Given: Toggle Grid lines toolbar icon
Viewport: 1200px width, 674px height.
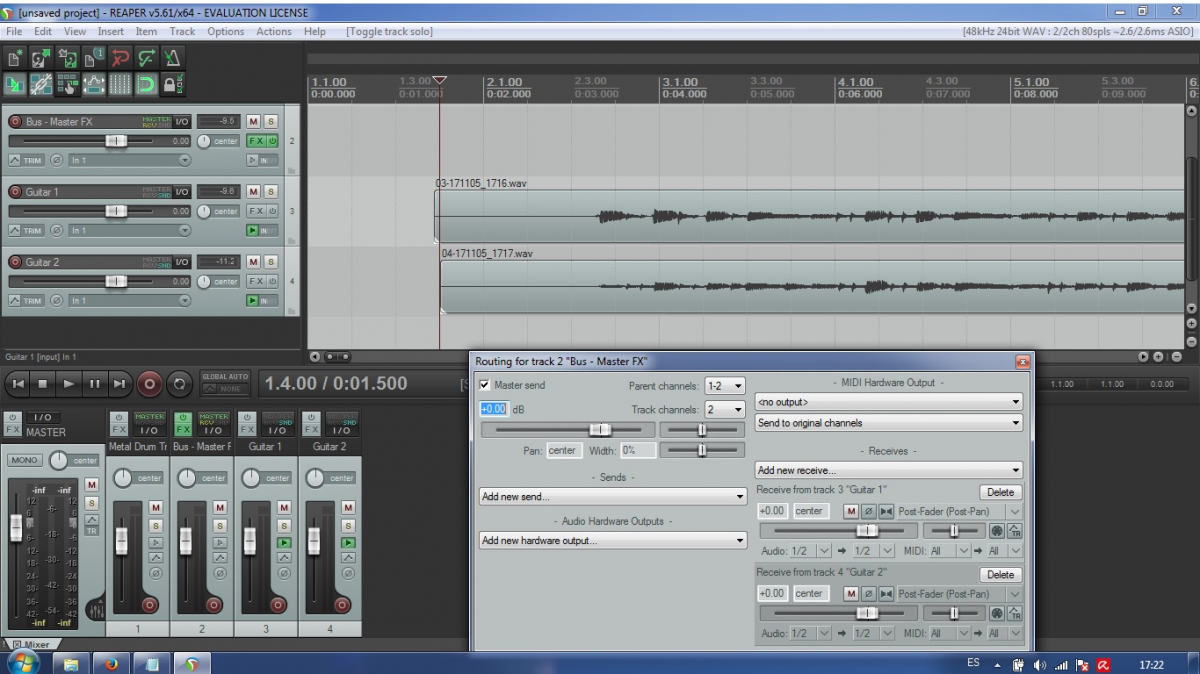Looking at the screenshot, I should click(121, 85).
